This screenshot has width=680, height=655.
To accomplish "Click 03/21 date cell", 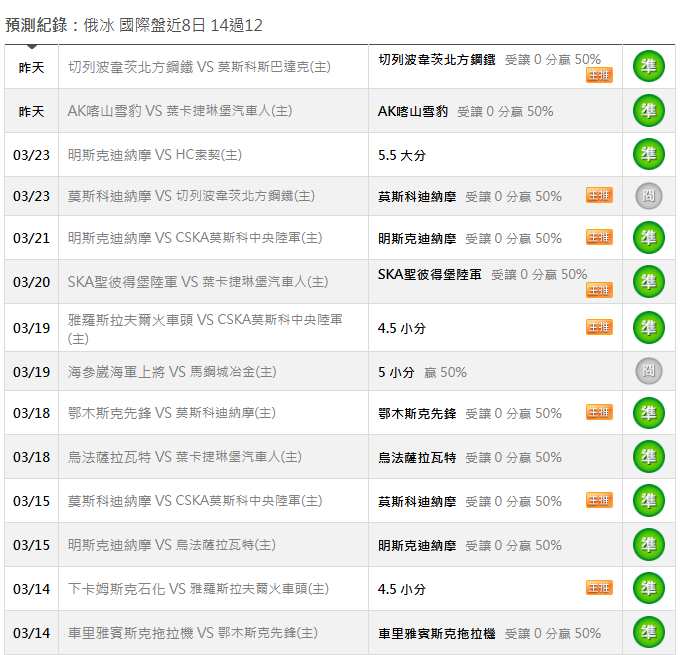I will pos(32,238).
